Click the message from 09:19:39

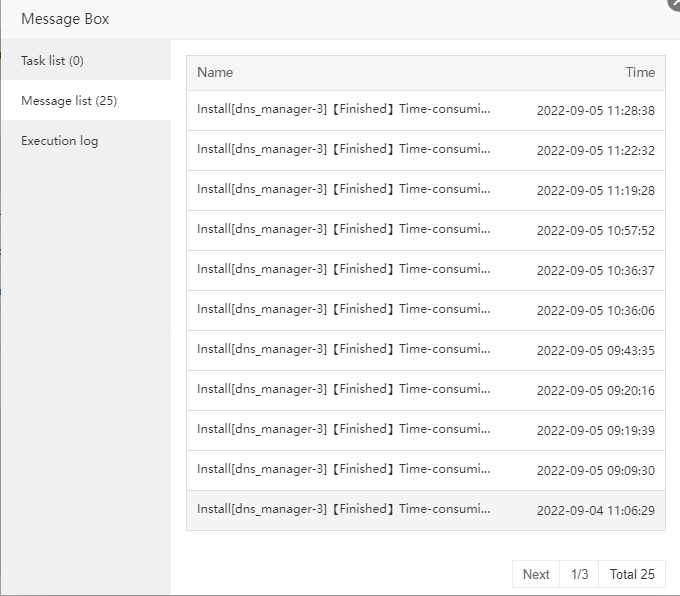(344, 430)
